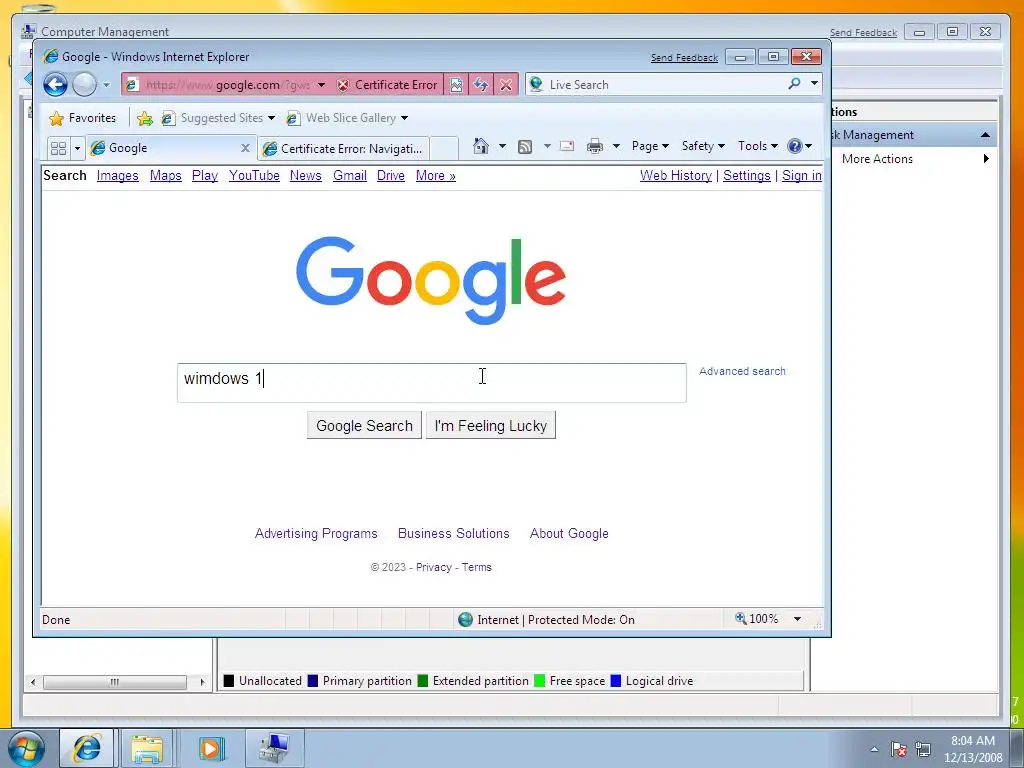This screenshot has height=768, width=1024.
Task: Click the Feeds RSS icon
Action: [x=524, y=146]
